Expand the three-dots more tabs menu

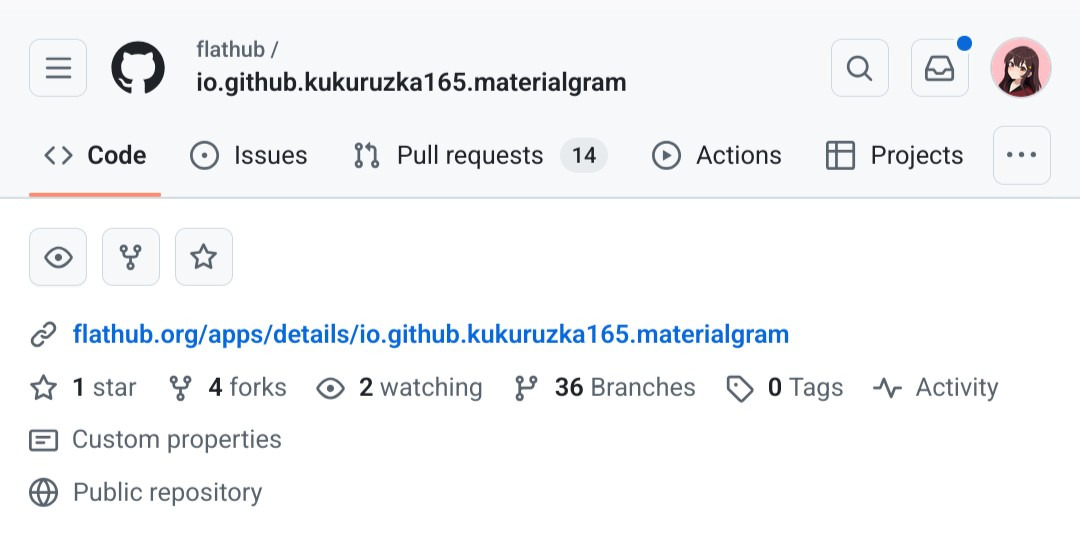tap(1021, 155)
